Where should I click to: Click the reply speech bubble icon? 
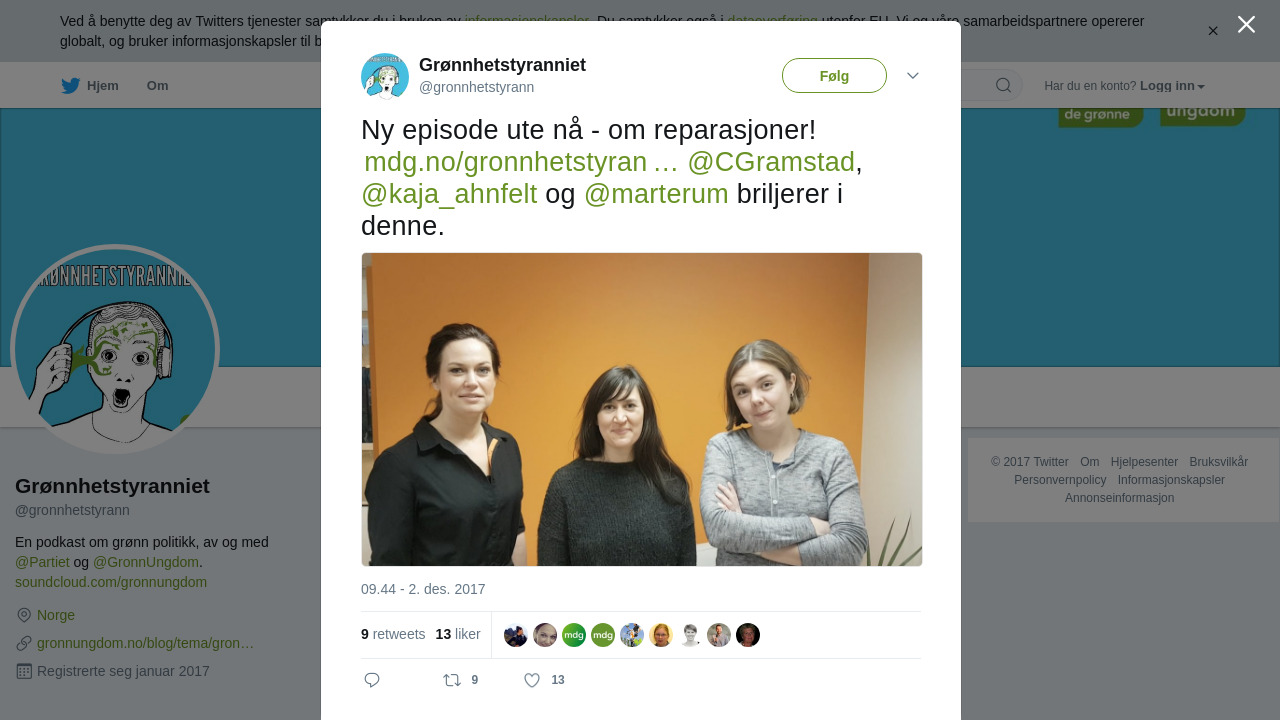click(372, 680)
